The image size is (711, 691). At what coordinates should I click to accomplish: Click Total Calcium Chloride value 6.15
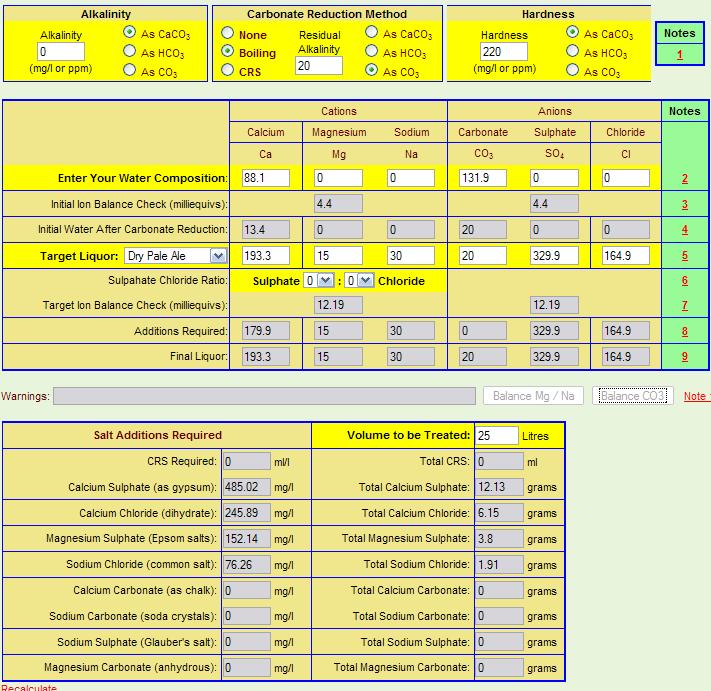(499, 513)
